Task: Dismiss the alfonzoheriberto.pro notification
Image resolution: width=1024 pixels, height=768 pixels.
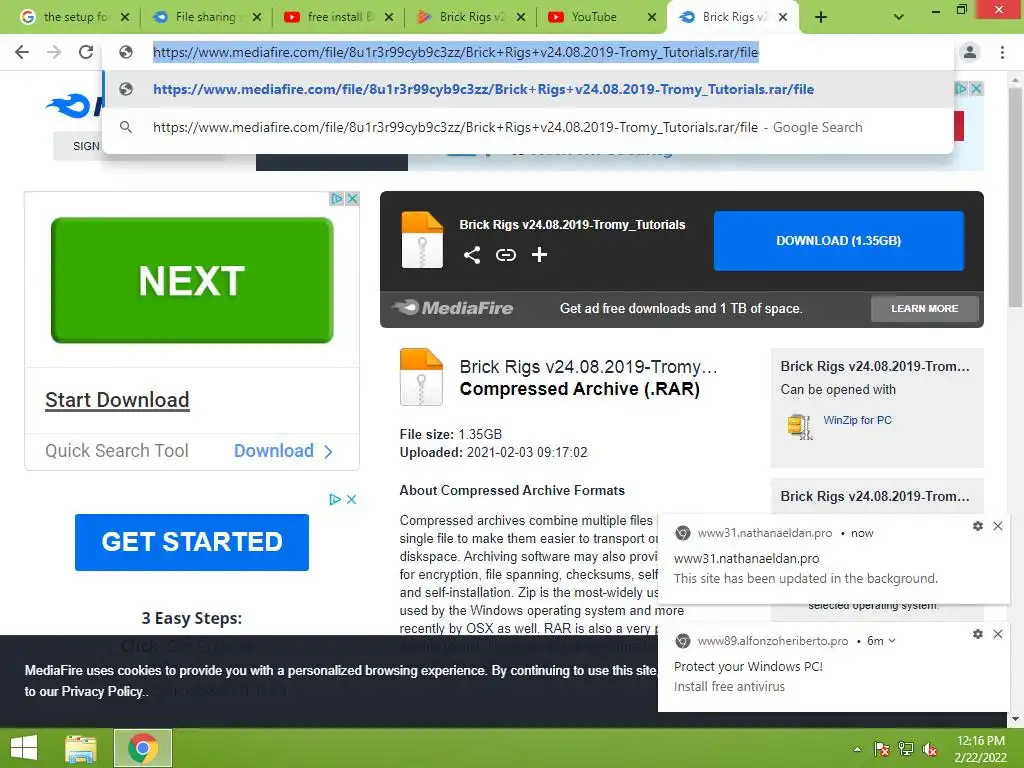Action: tap(998, 633)
